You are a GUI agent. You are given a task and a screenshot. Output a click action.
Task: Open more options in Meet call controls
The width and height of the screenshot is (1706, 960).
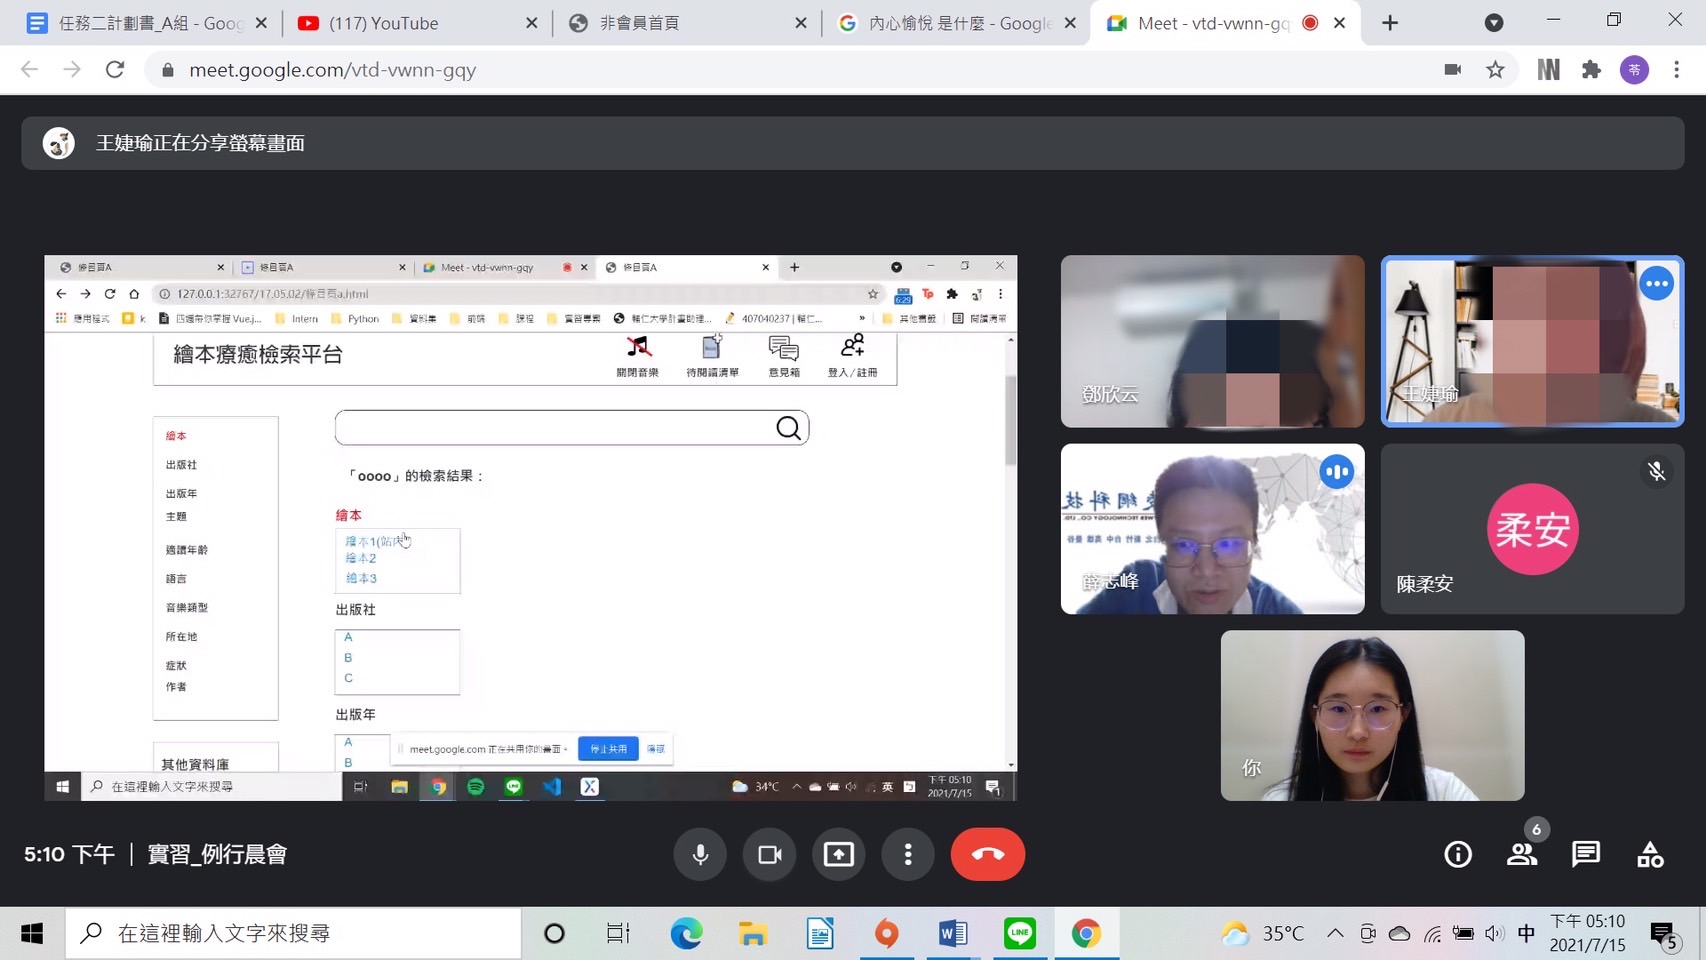(x=907, y=854)
